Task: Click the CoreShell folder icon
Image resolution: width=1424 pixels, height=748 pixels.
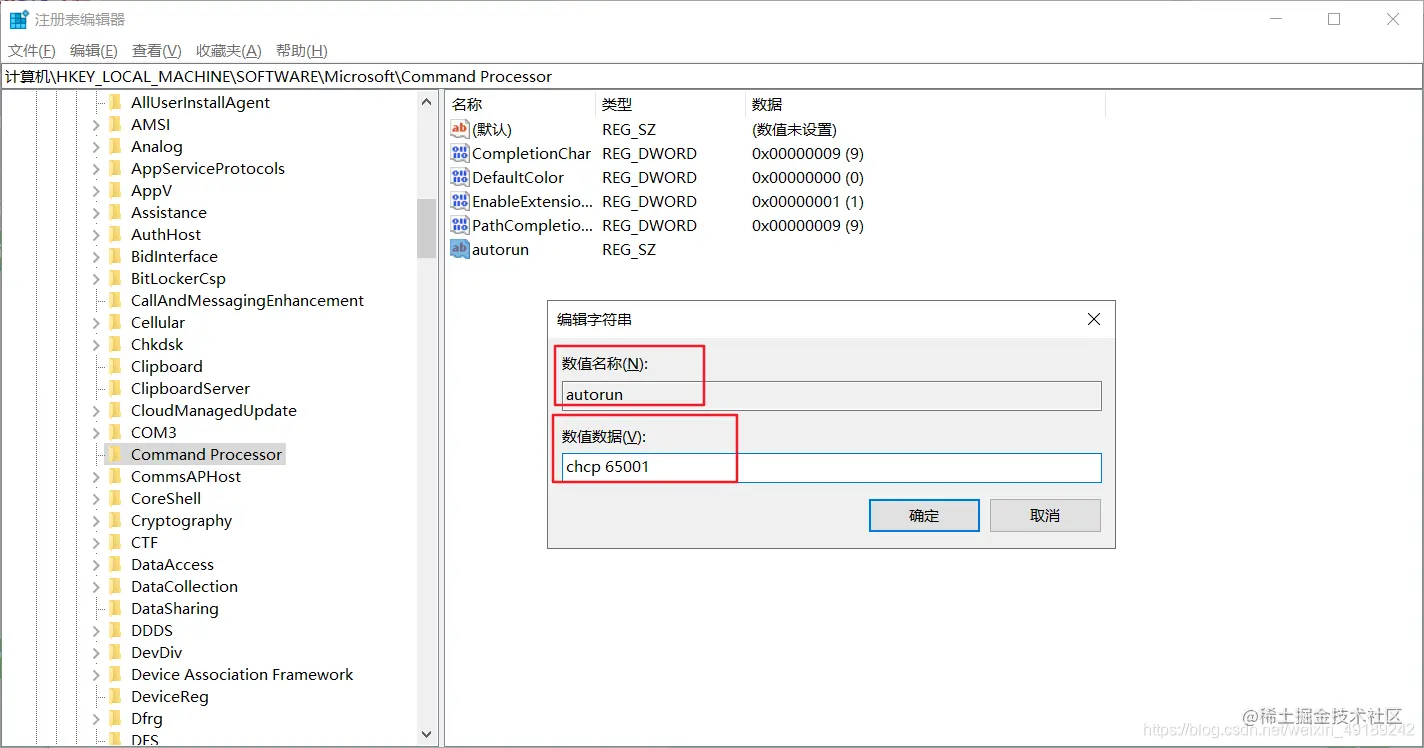Action: click(x=116, y=498)
